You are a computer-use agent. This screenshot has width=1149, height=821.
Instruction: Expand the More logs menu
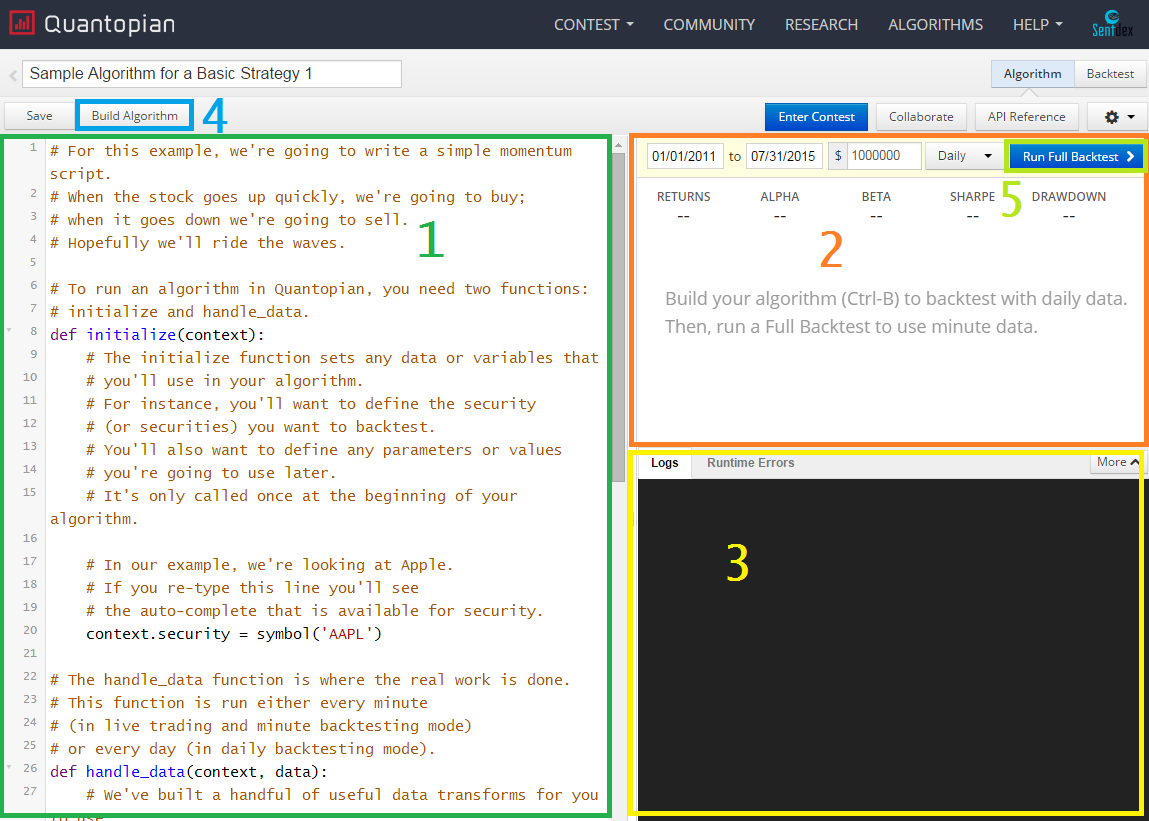point(1117,462)
